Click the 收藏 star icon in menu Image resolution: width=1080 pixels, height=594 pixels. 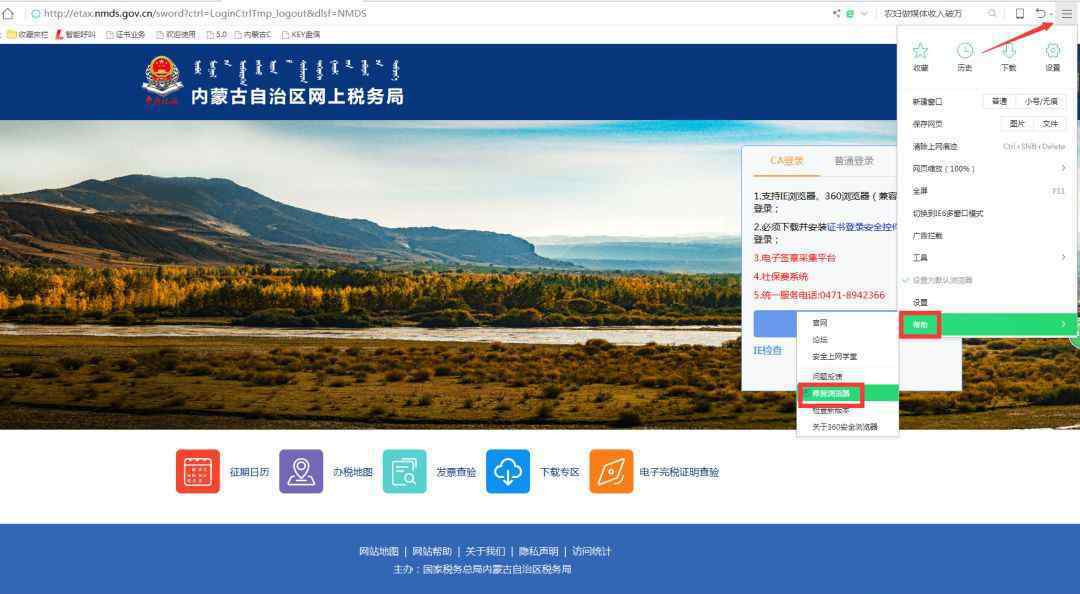pyautogui.click(x=920, y=51)
